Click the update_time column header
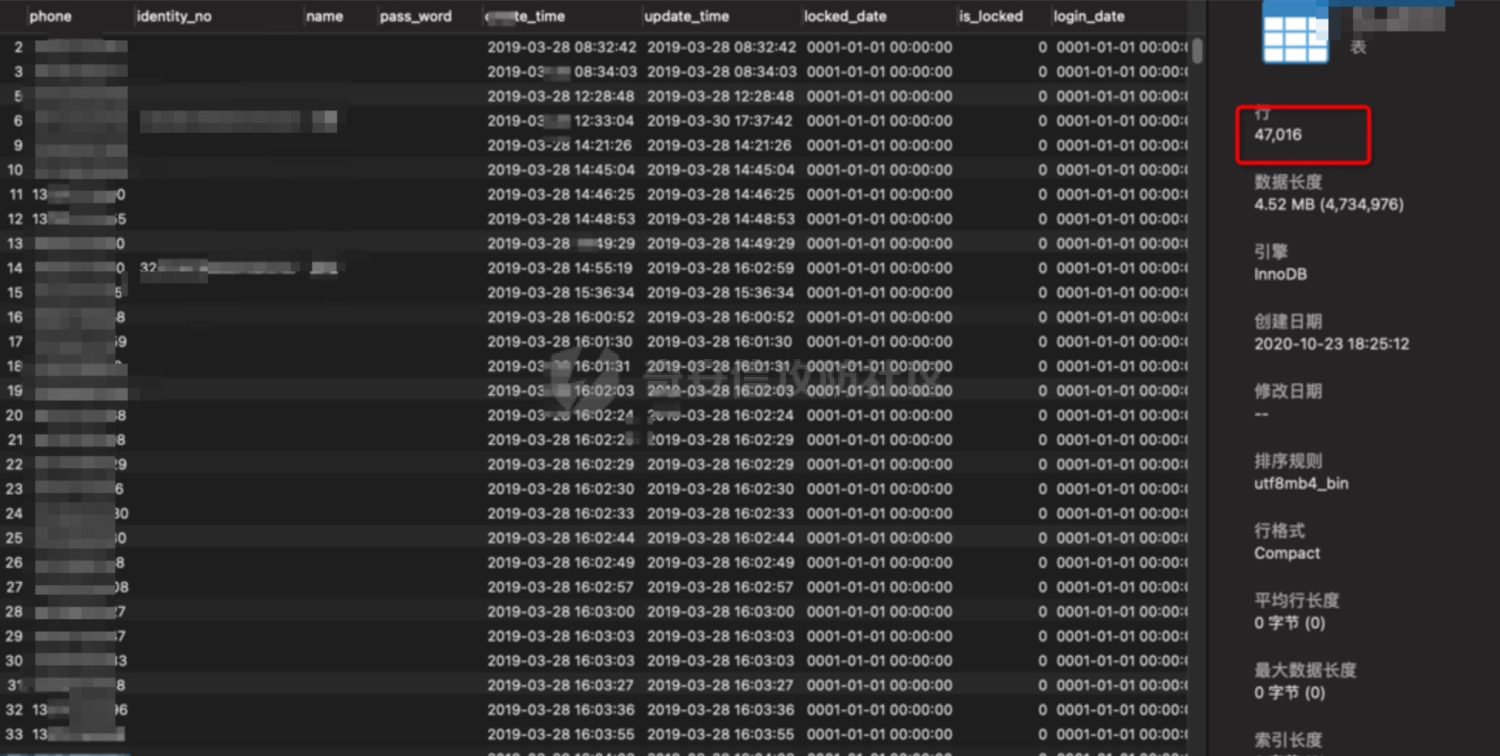Image resolution: width=1500 pixels, height=756 pixels. (687, 16)
